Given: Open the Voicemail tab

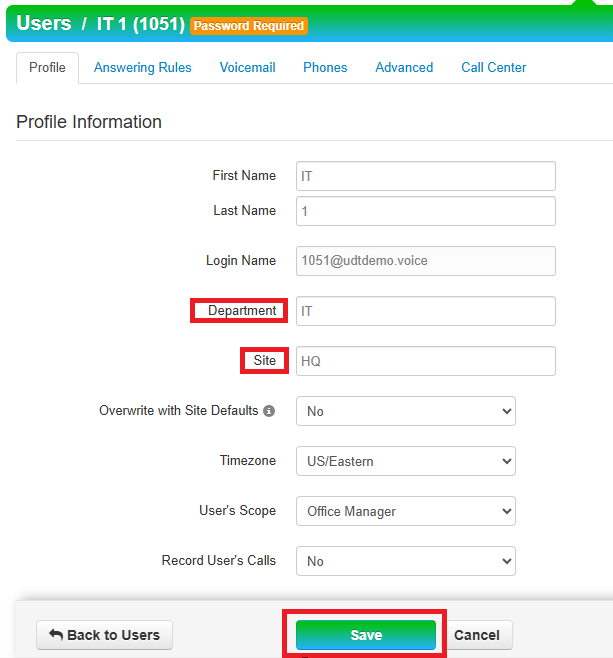Looking at the screenshot, I should click(247, 68).
